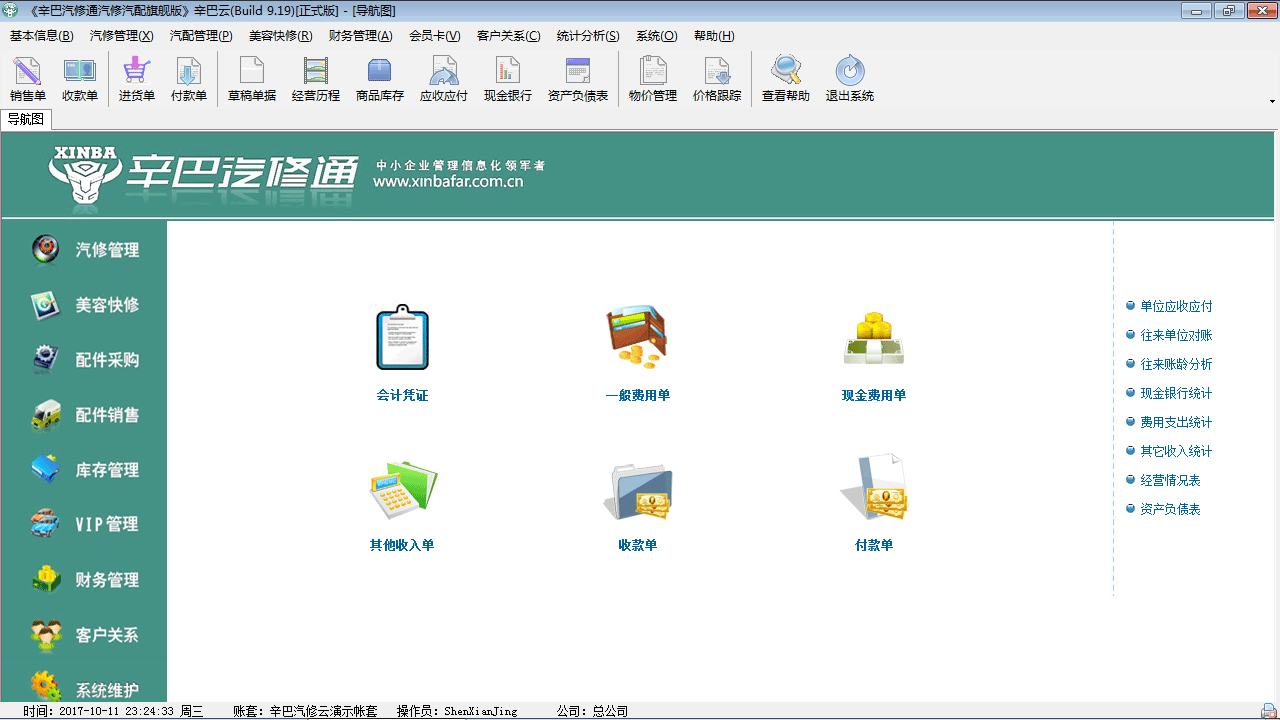Click the www.xinbafar.com.cn banner address
This screenshot has width=1280, height=720.
point(448,182)
